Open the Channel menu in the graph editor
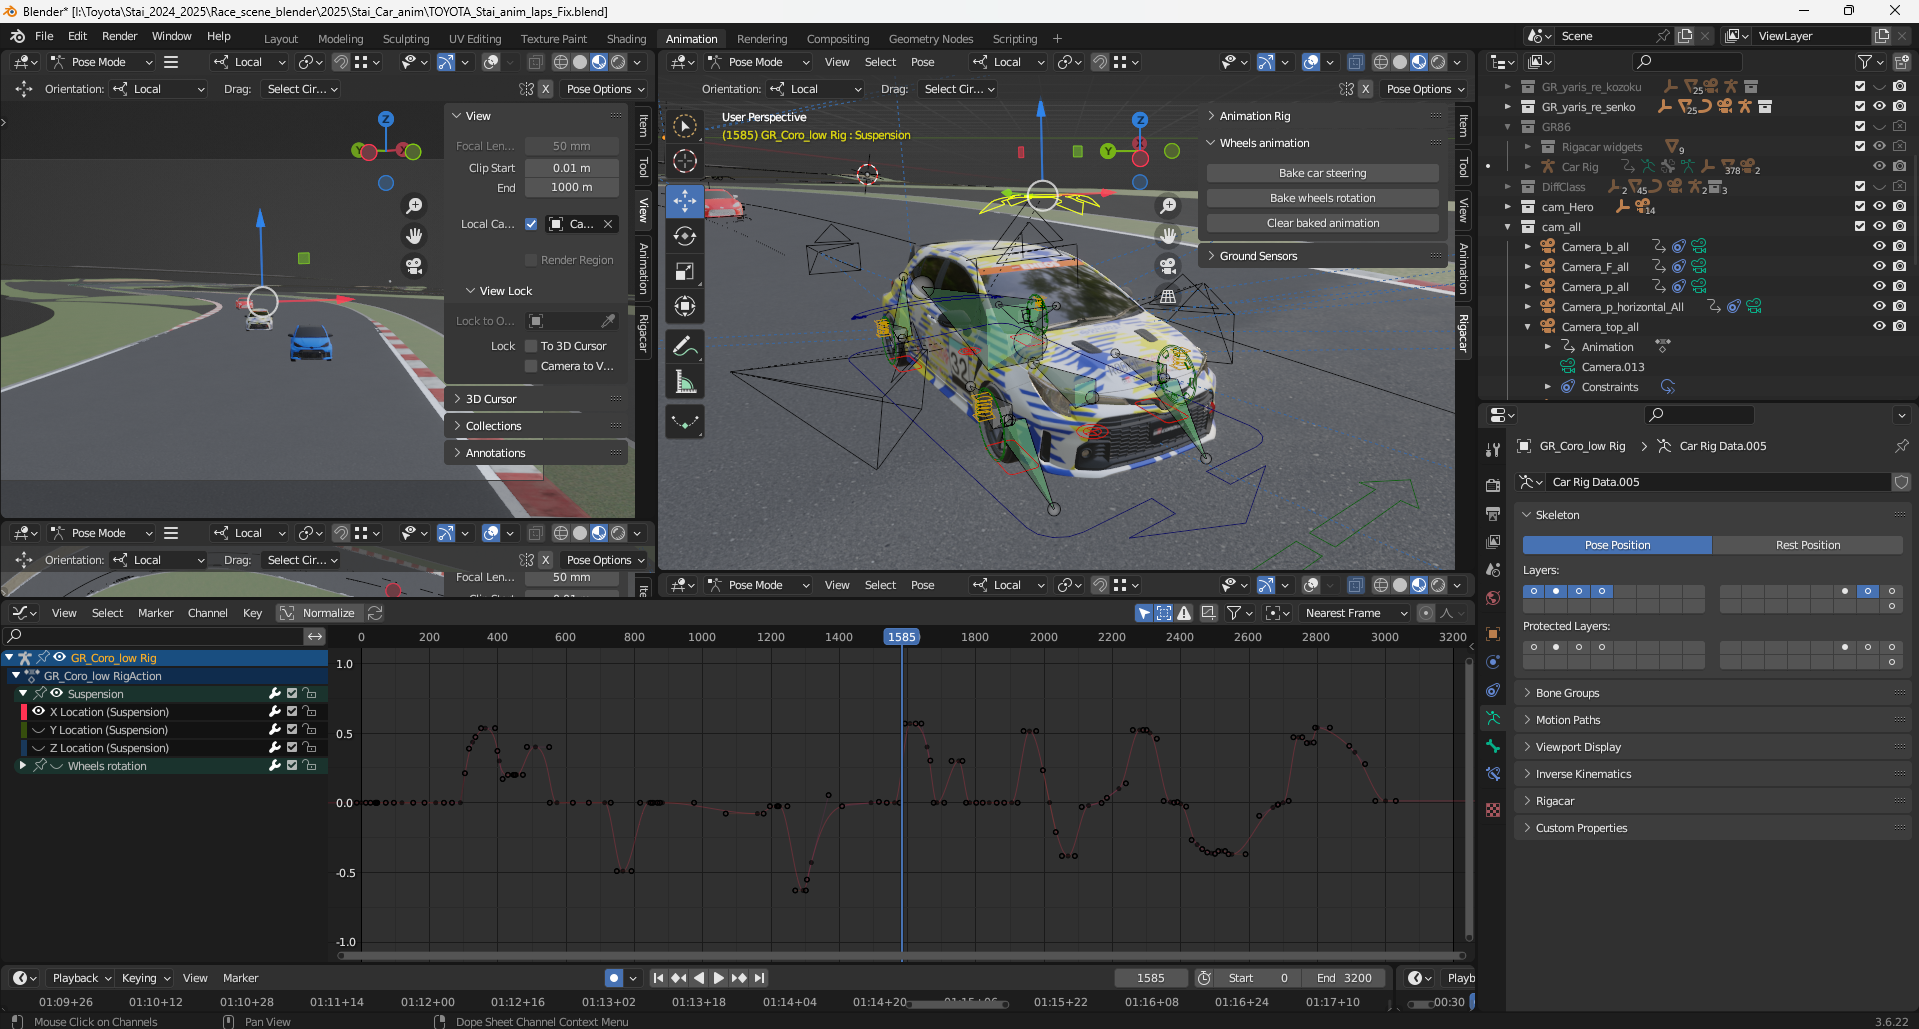The width and height of the screenshot is (1919, 1029). tap(207, 613)
